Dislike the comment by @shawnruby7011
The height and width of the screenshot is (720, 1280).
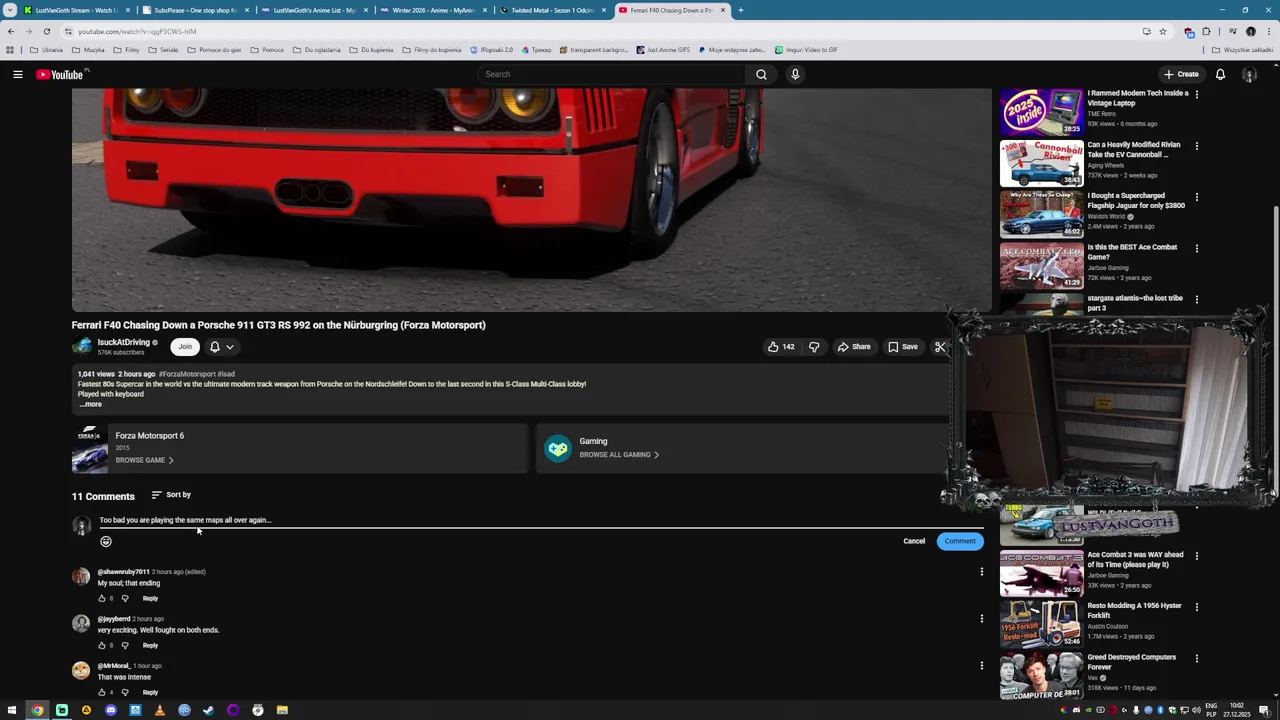pyautogui.click(x=125, y=598)
